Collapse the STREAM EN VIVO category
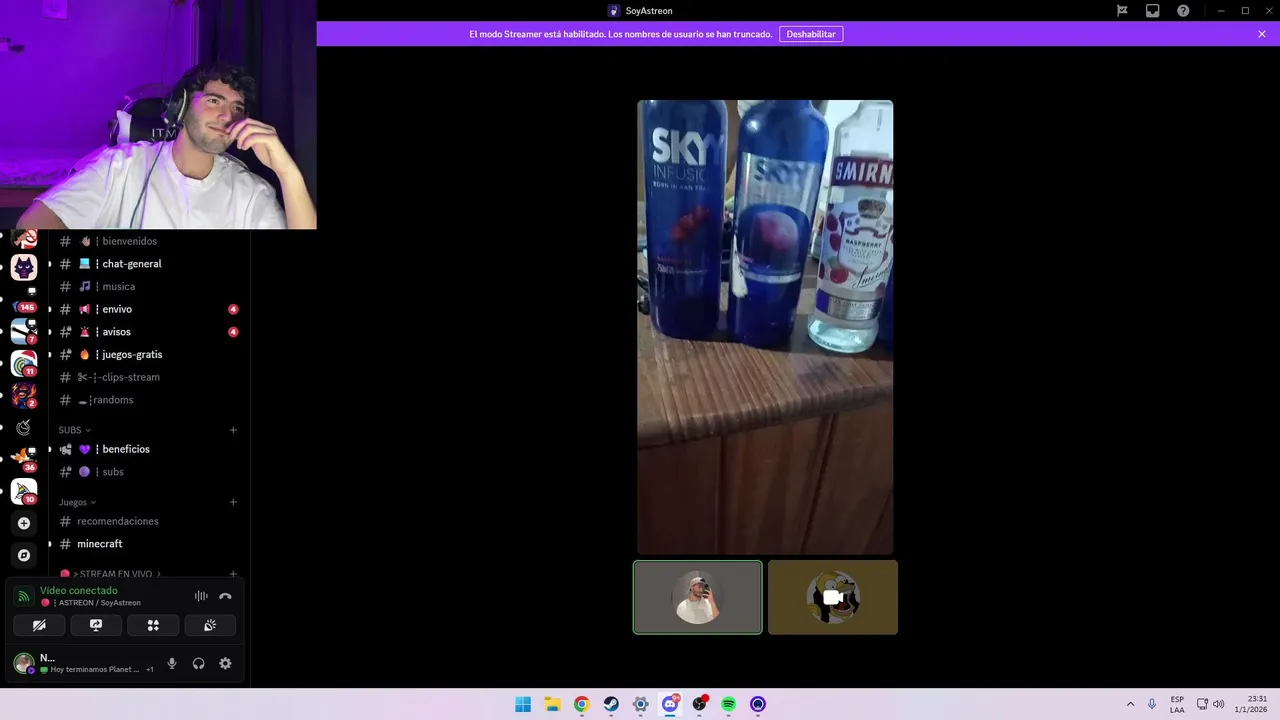 tap(110, 574)
